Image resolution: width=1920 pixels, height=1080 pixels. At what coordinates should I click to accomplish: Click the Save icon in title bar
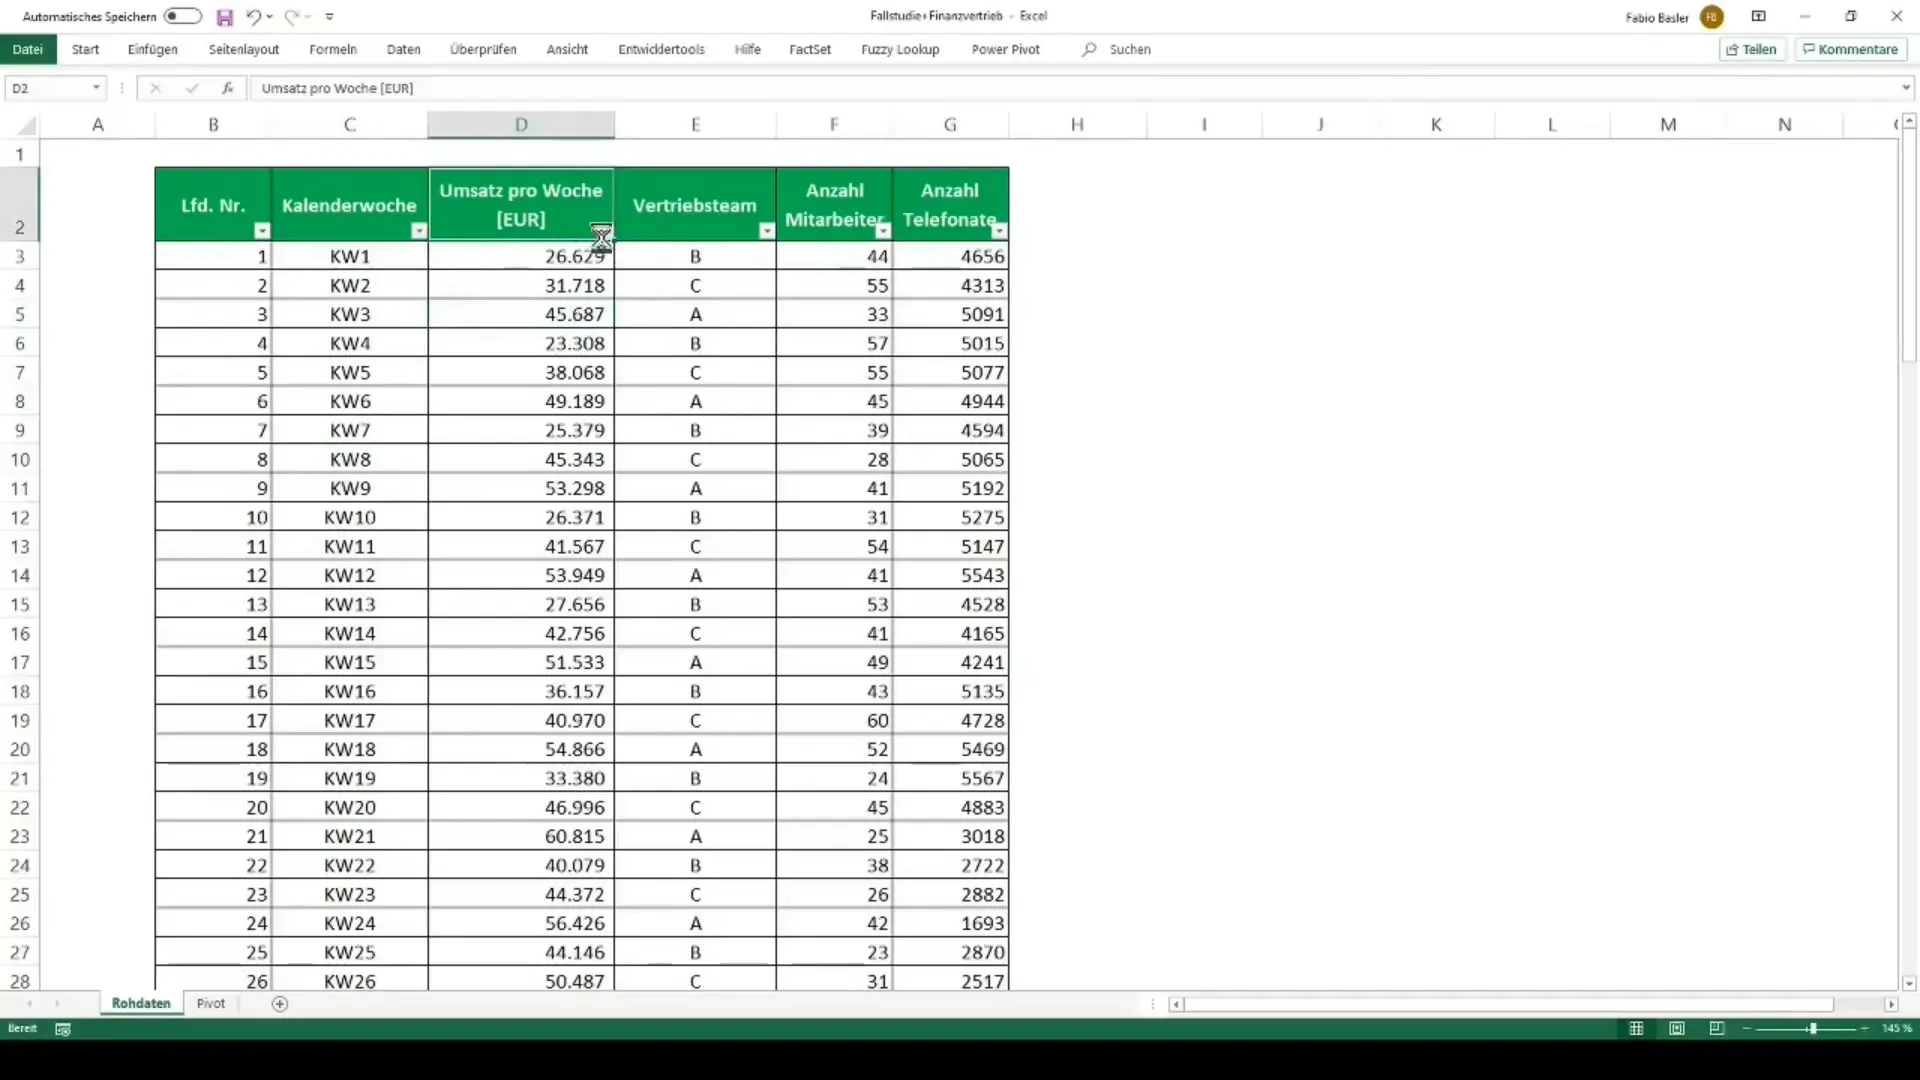click(225, 17)
